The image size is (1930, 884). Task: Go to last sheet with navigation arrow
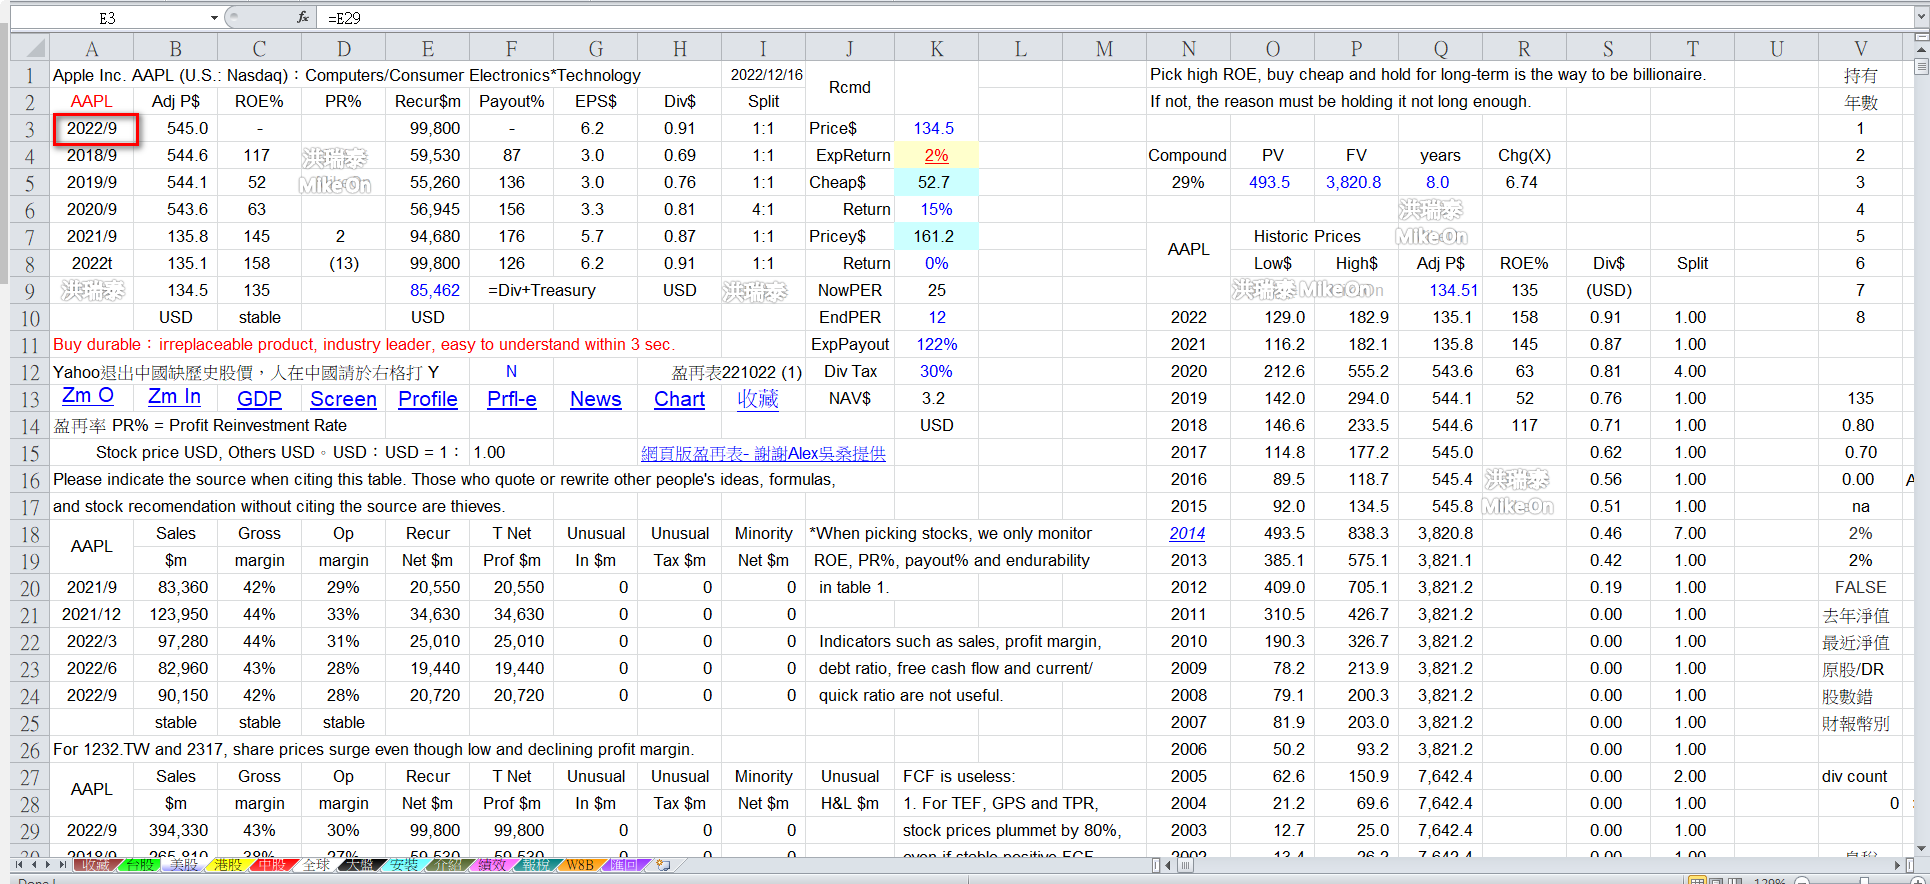click(63, 865)
